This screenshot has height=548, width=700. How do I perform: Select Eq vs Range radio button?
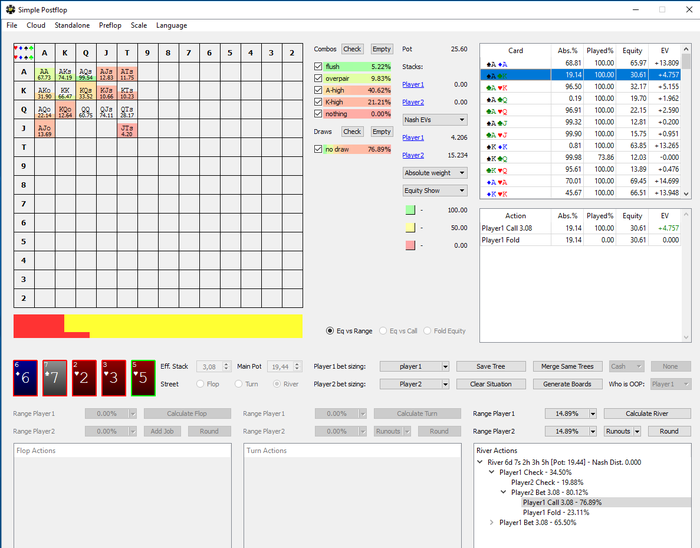(330, 331)
